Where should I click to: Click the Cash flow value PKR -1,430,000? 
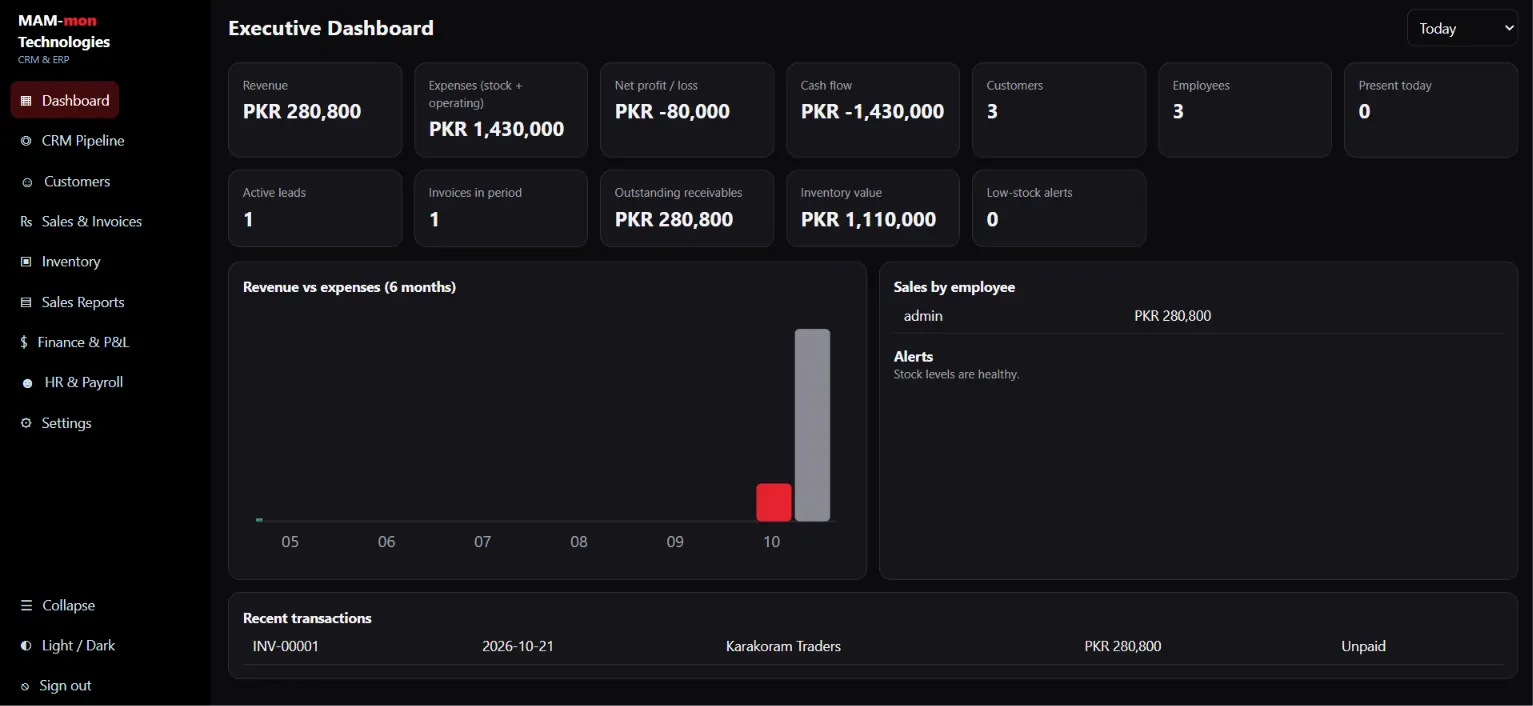coord(872,112)
